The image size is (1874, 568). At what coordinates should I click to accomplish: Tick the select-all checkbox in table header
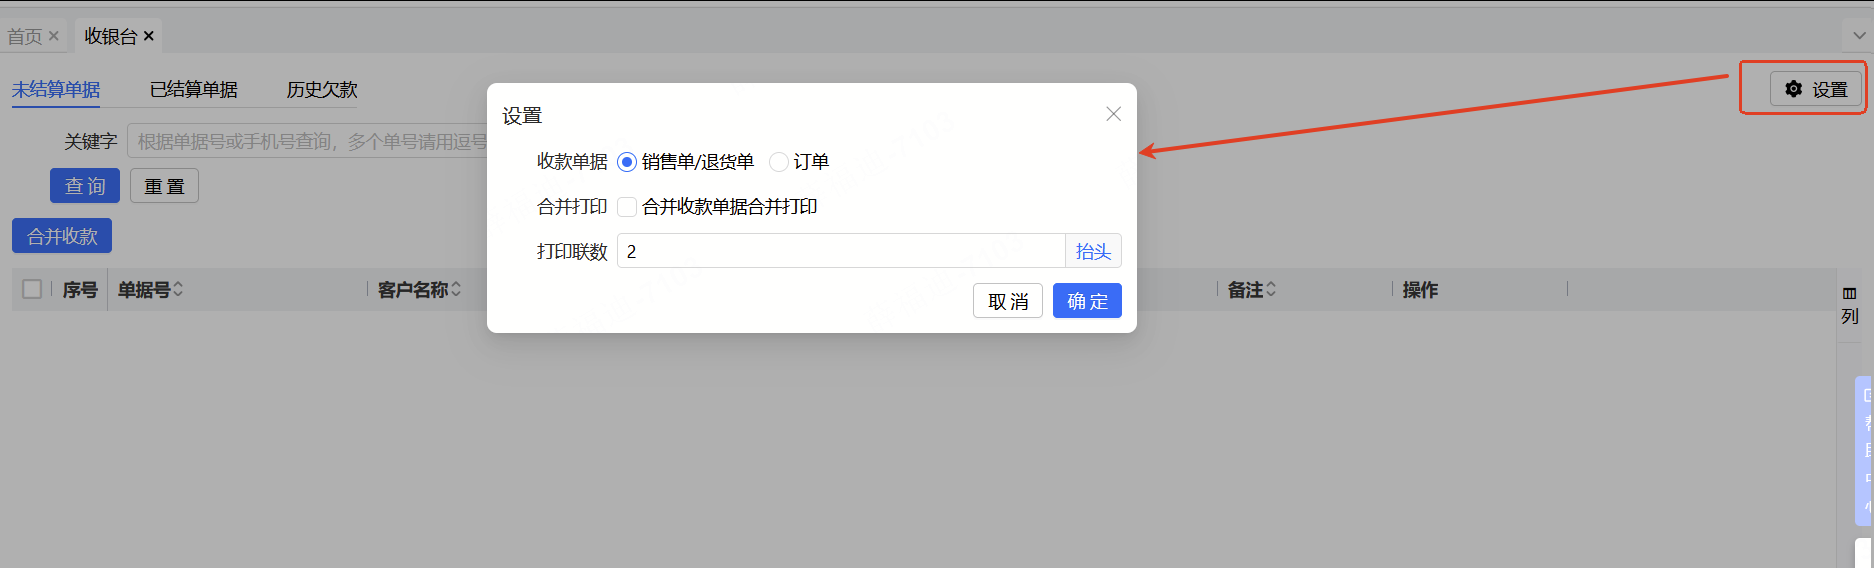click(x=32, y=289)
